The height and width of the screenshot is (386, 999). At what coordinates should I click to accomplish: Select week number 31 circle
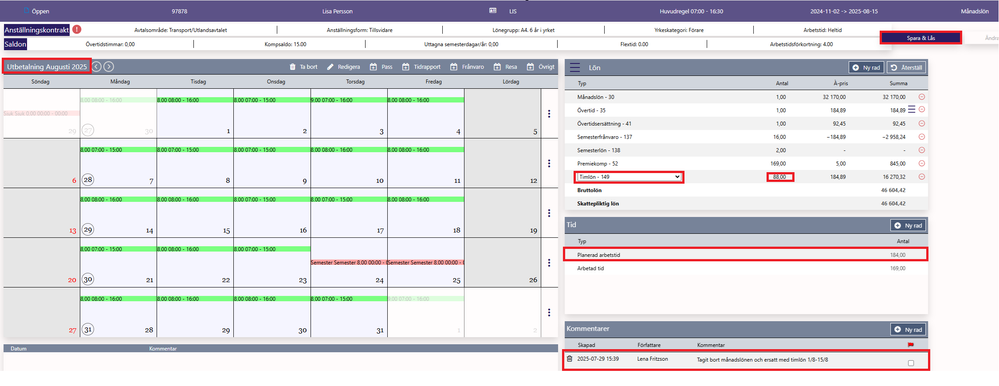coord(88,329)
